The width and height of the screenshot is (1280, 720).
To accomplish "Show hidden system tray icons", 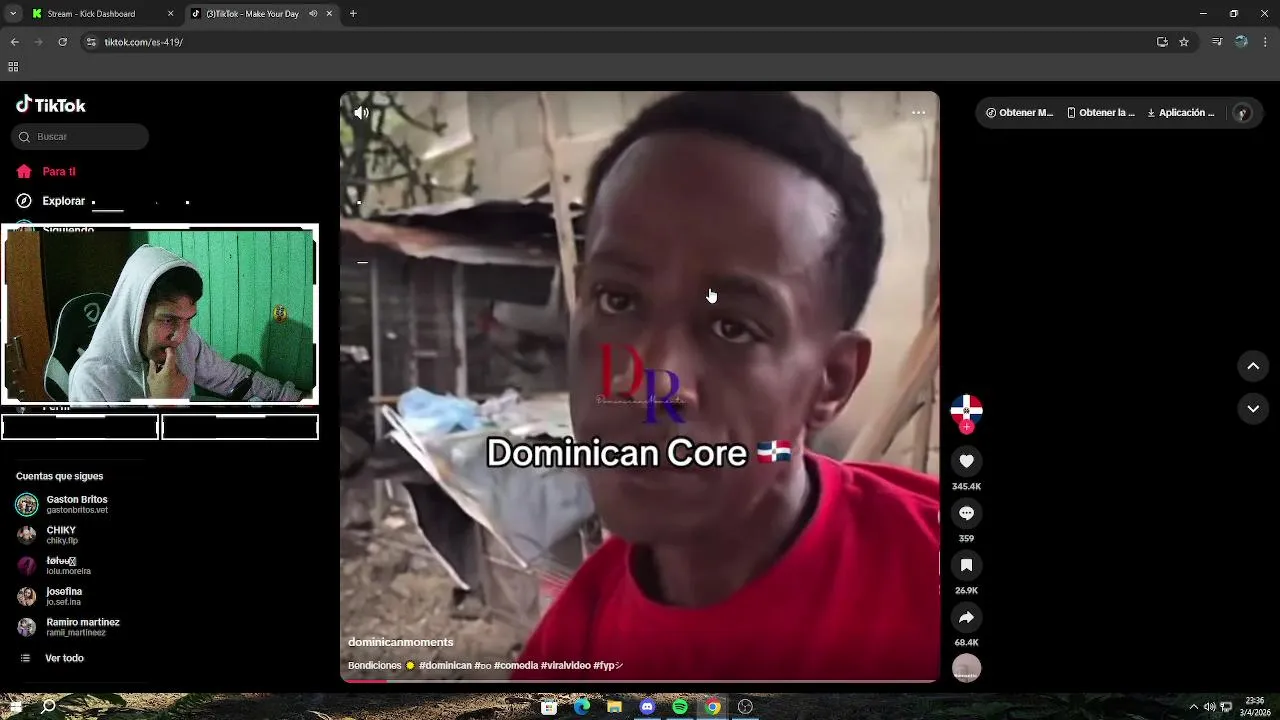I will 1193,707.
